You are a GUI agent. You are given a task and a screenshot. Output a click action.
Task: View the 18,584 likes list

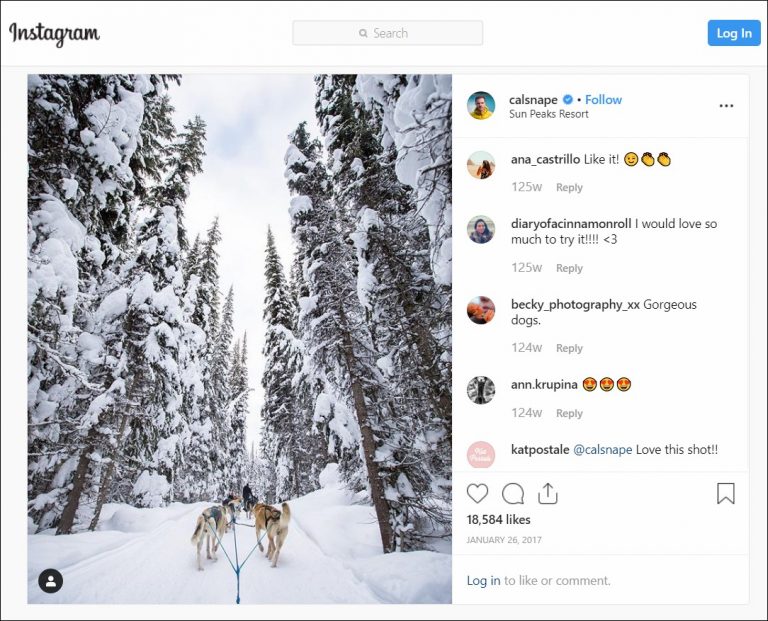[x=498, y=520]
